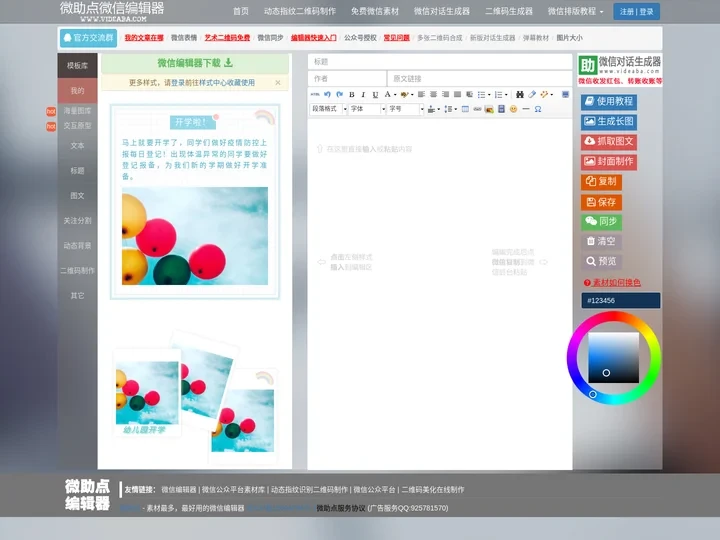
Task: Open font family 字体 dropdown
Action: point(367,109)
